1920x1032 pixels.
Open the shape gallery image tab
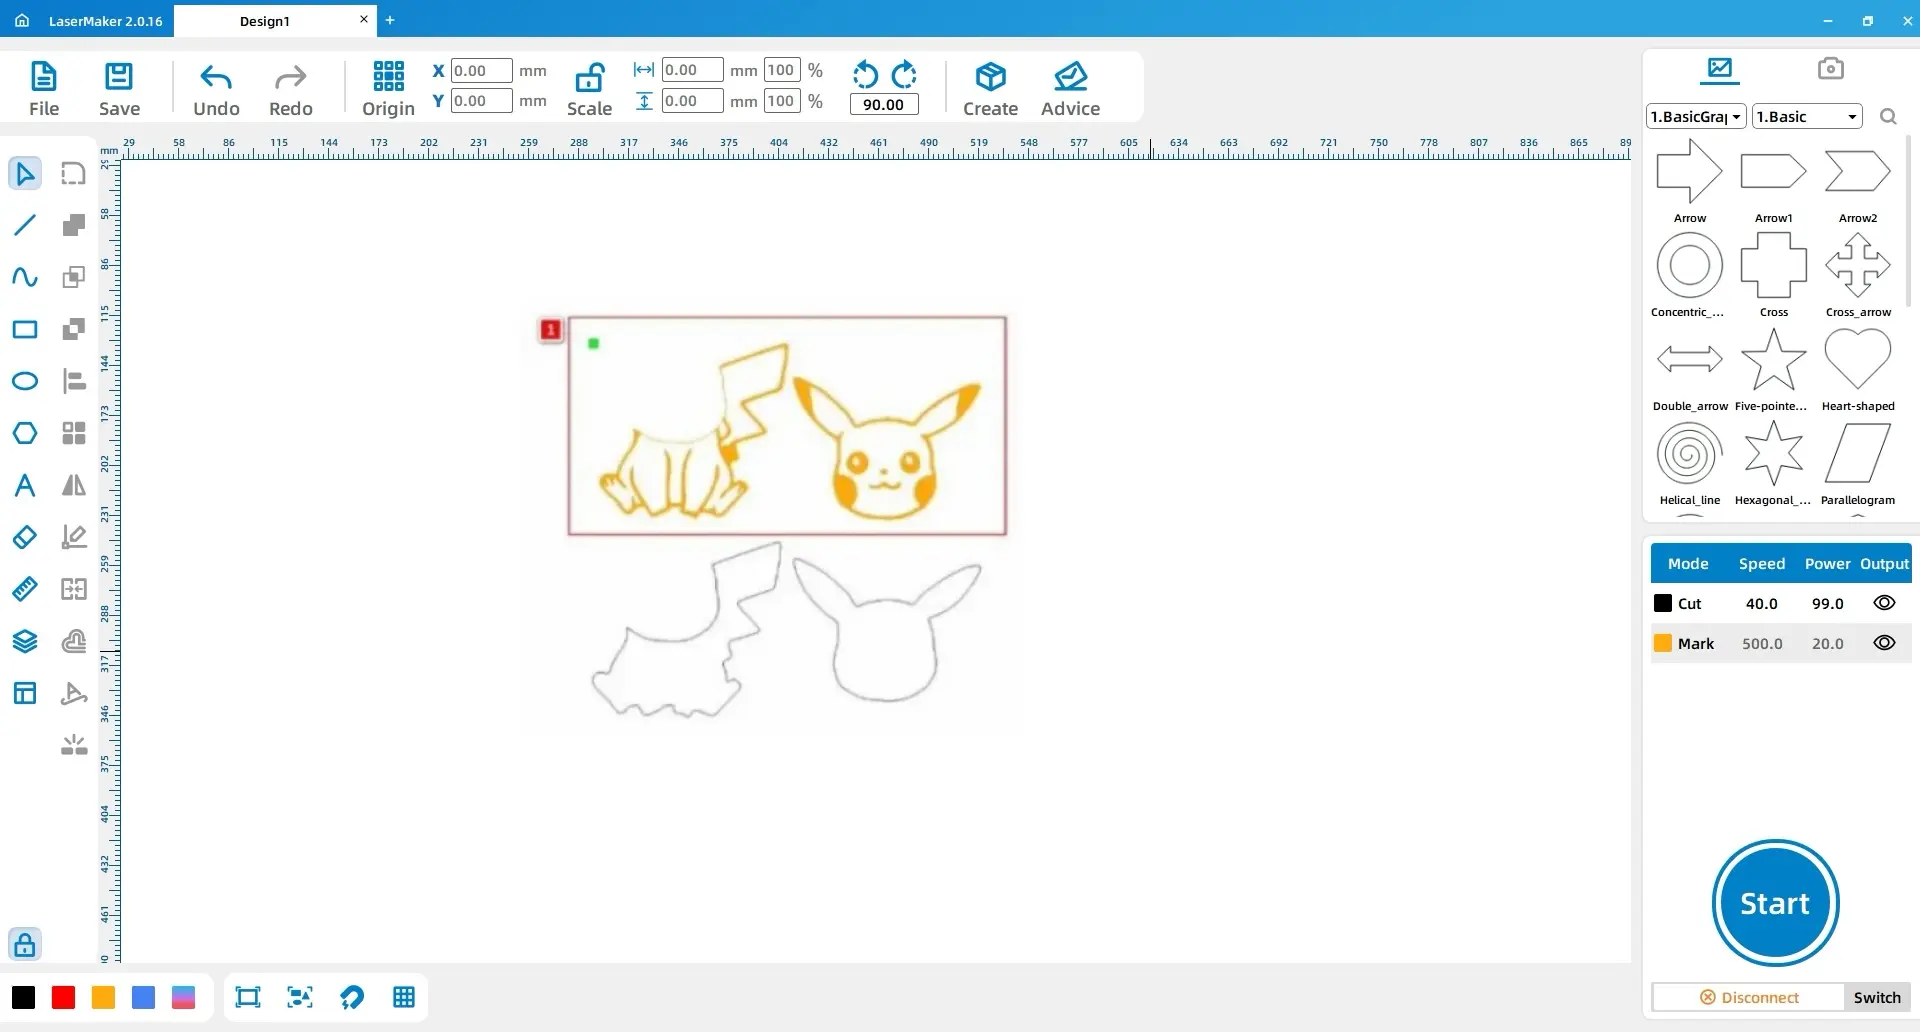coord(1720,69)
